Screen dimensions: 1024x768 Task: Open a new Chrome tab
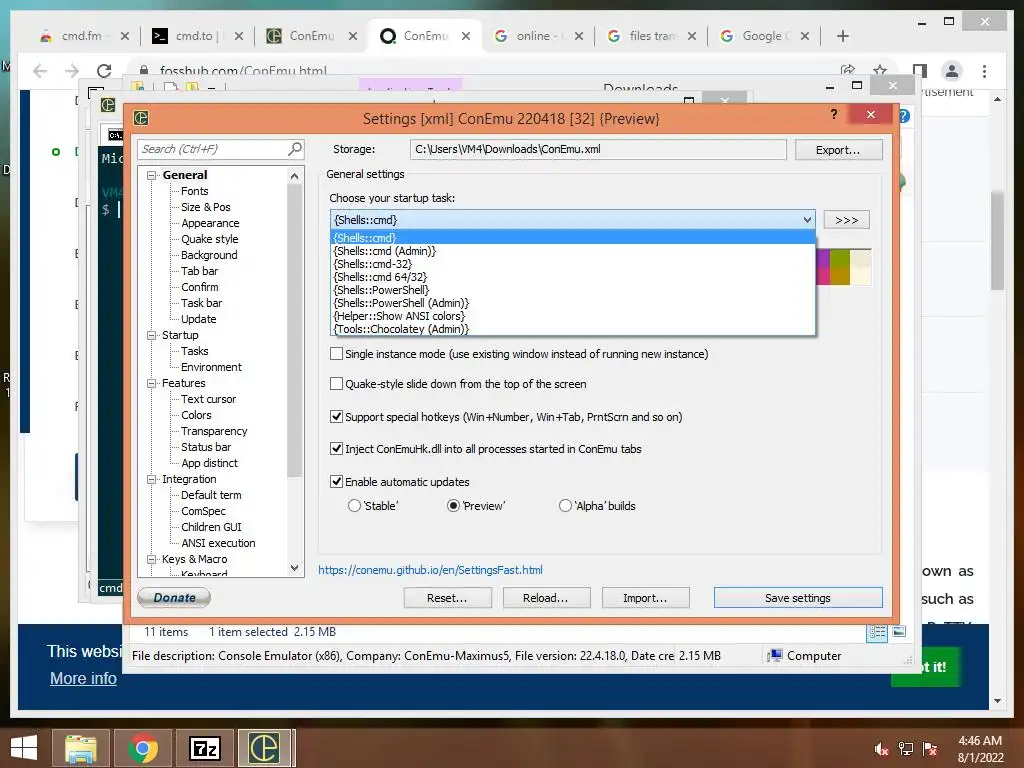(x=843, y=36)
